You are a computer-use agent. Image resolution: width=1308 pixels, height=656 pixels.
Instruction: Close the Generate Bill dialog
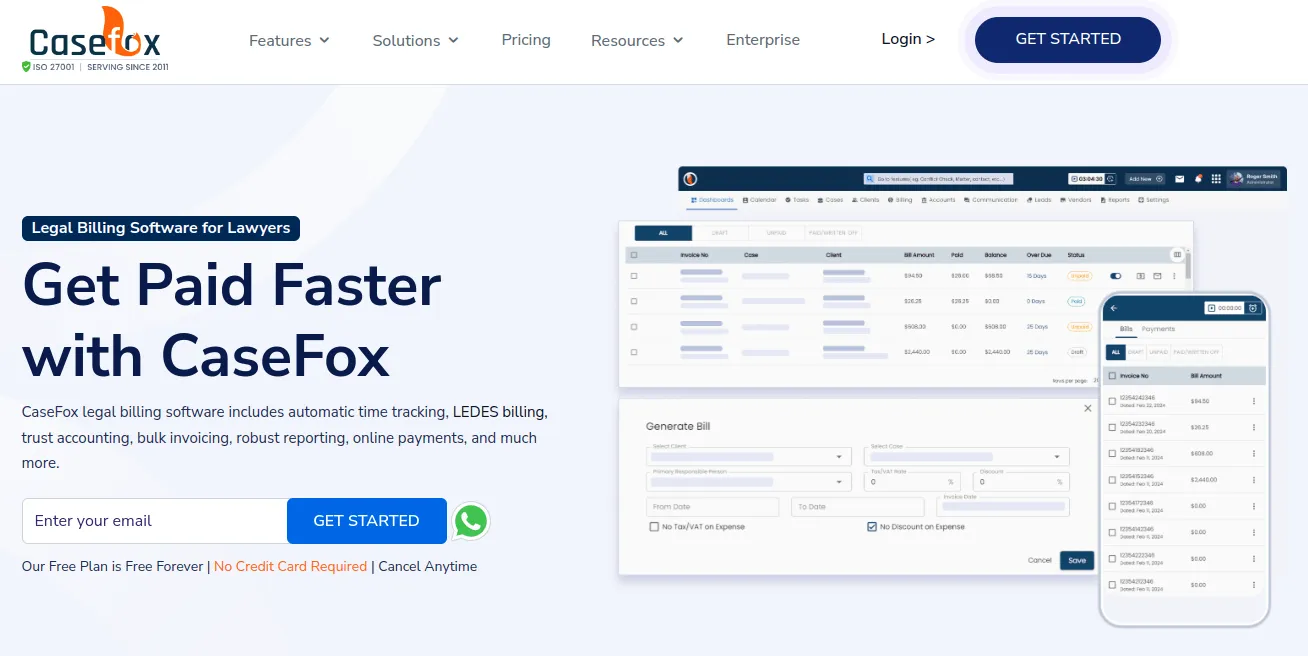point(1088,408)
